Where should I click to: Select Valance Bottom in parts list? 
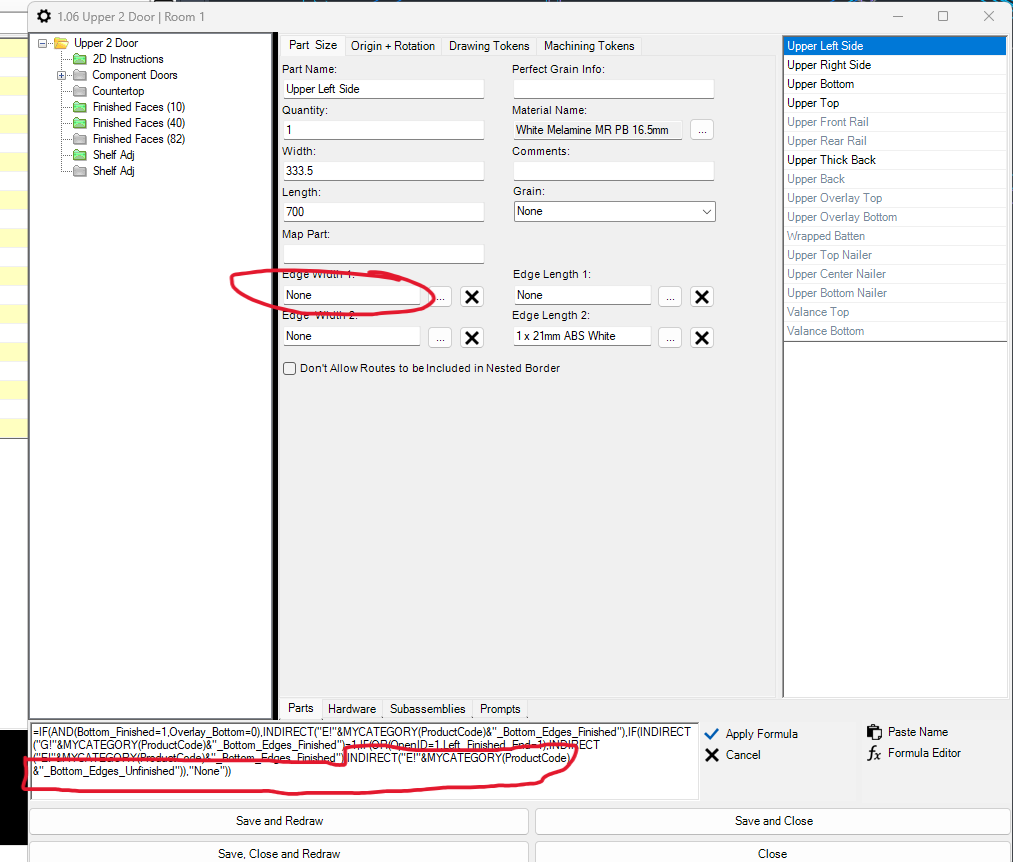895,331
